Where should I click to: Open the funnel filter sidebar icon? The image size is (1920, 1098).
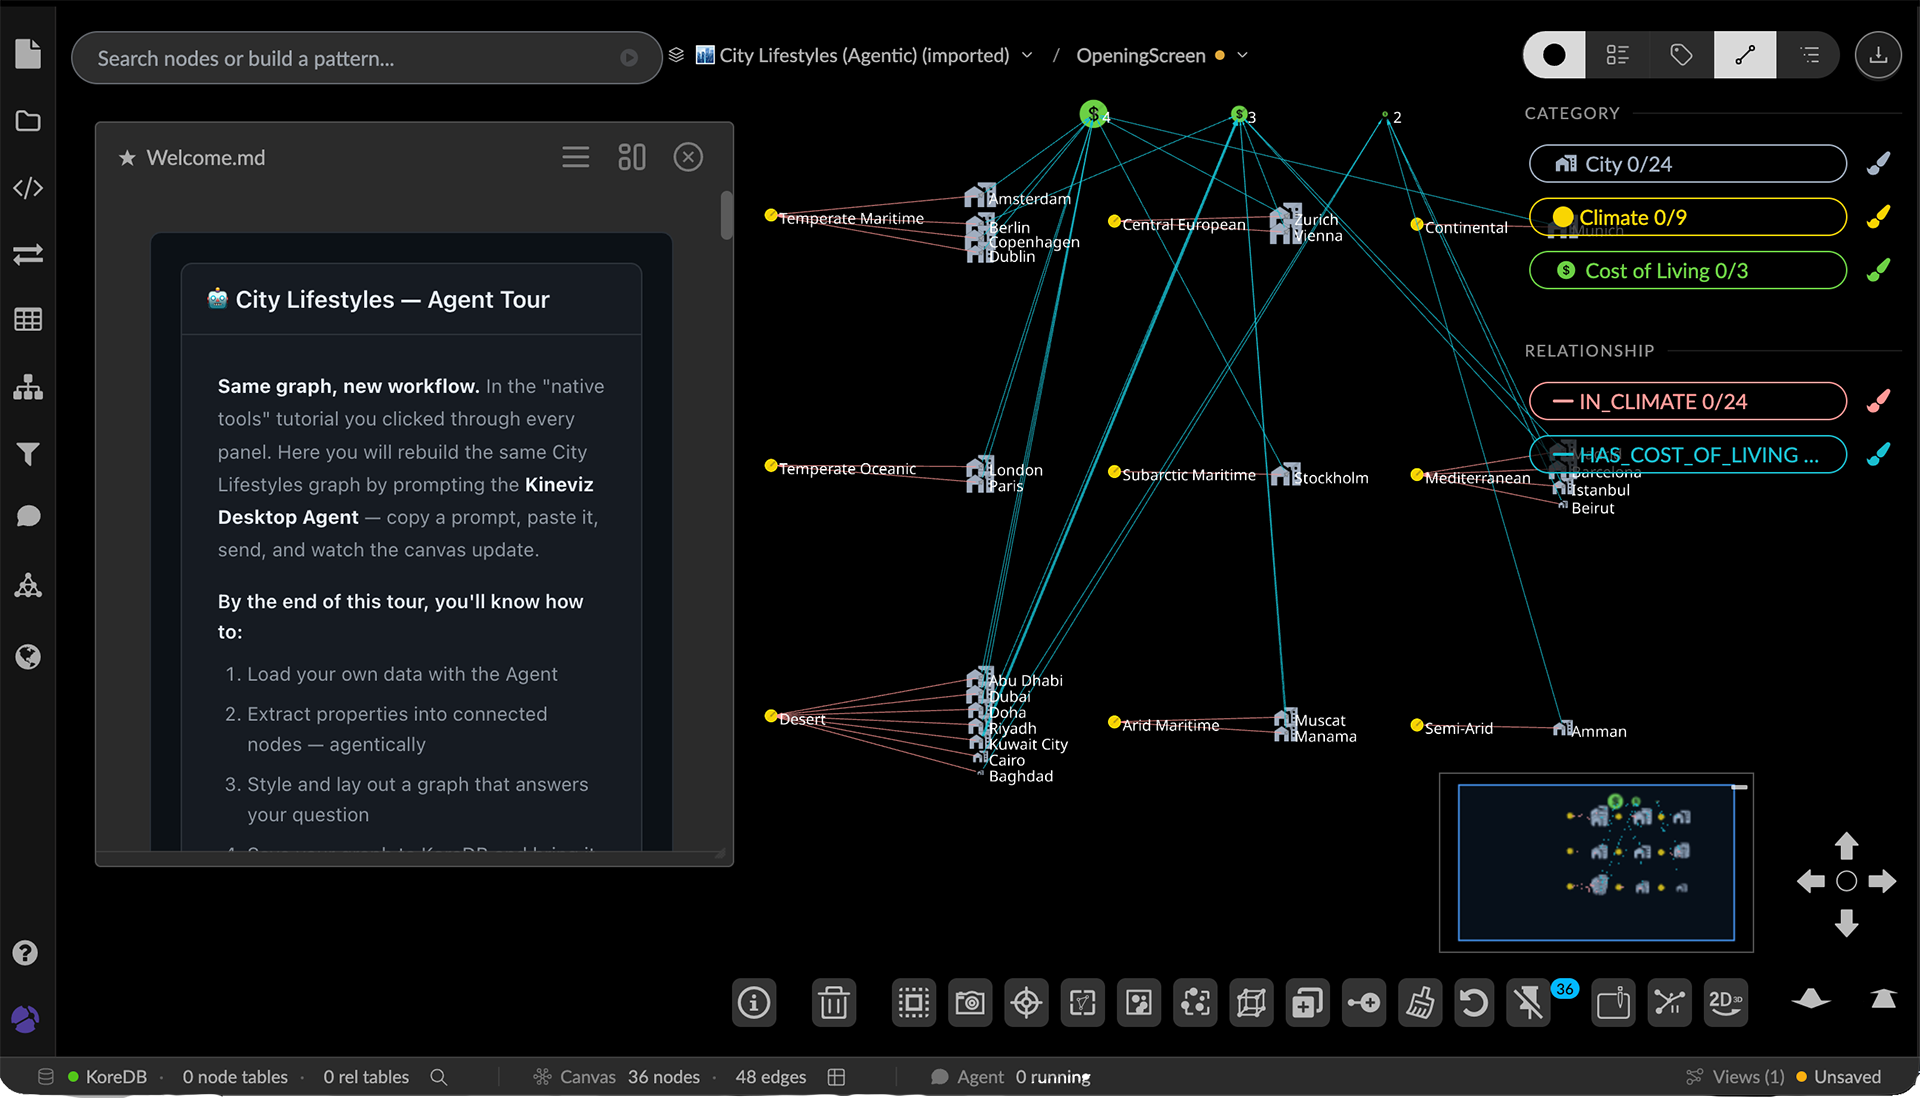(28, 454)
